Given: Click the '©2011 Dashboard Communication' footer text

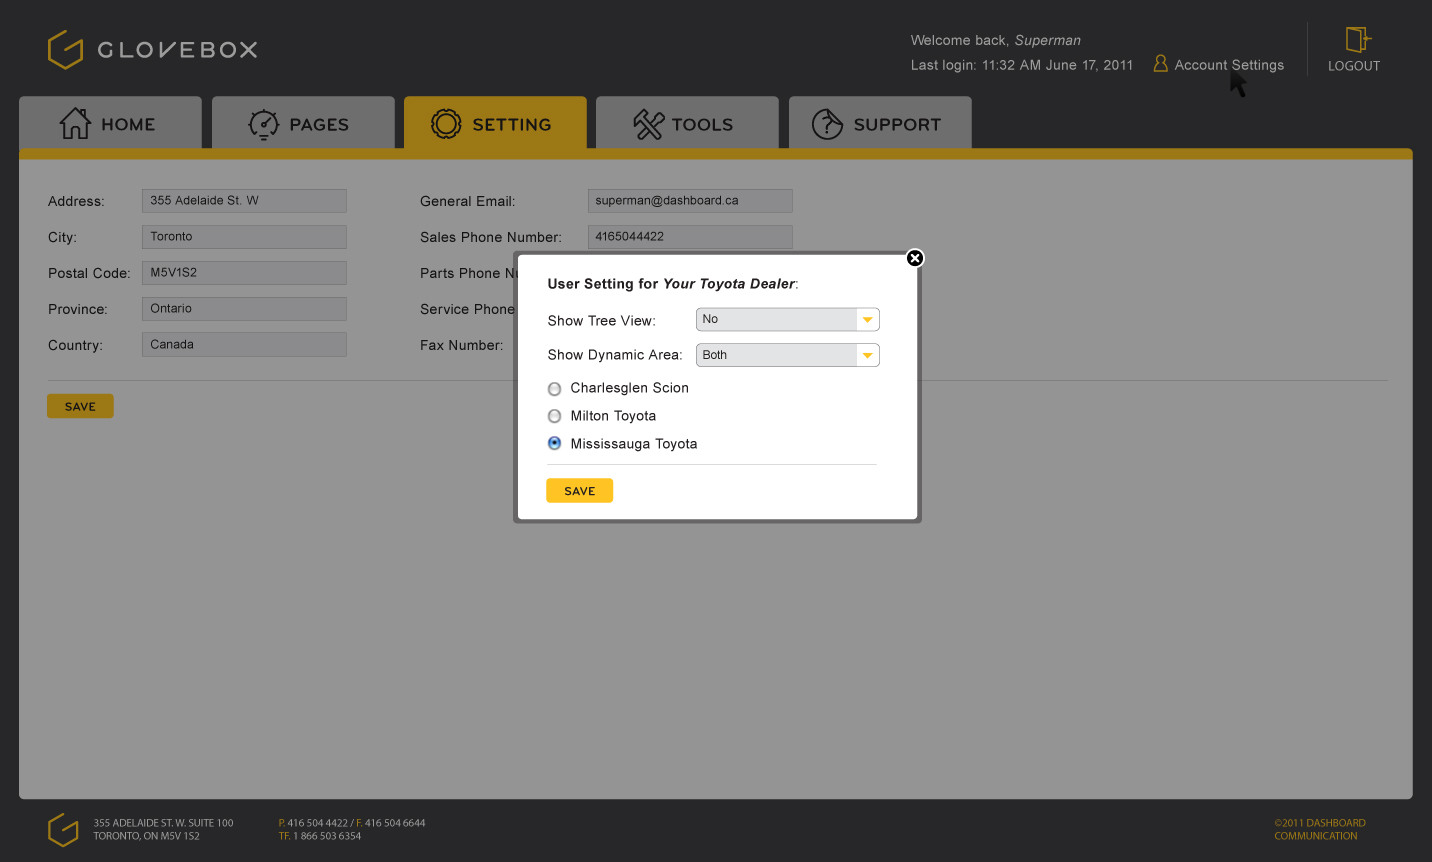Looking at the screenshot, I should tap(1320, 829).
